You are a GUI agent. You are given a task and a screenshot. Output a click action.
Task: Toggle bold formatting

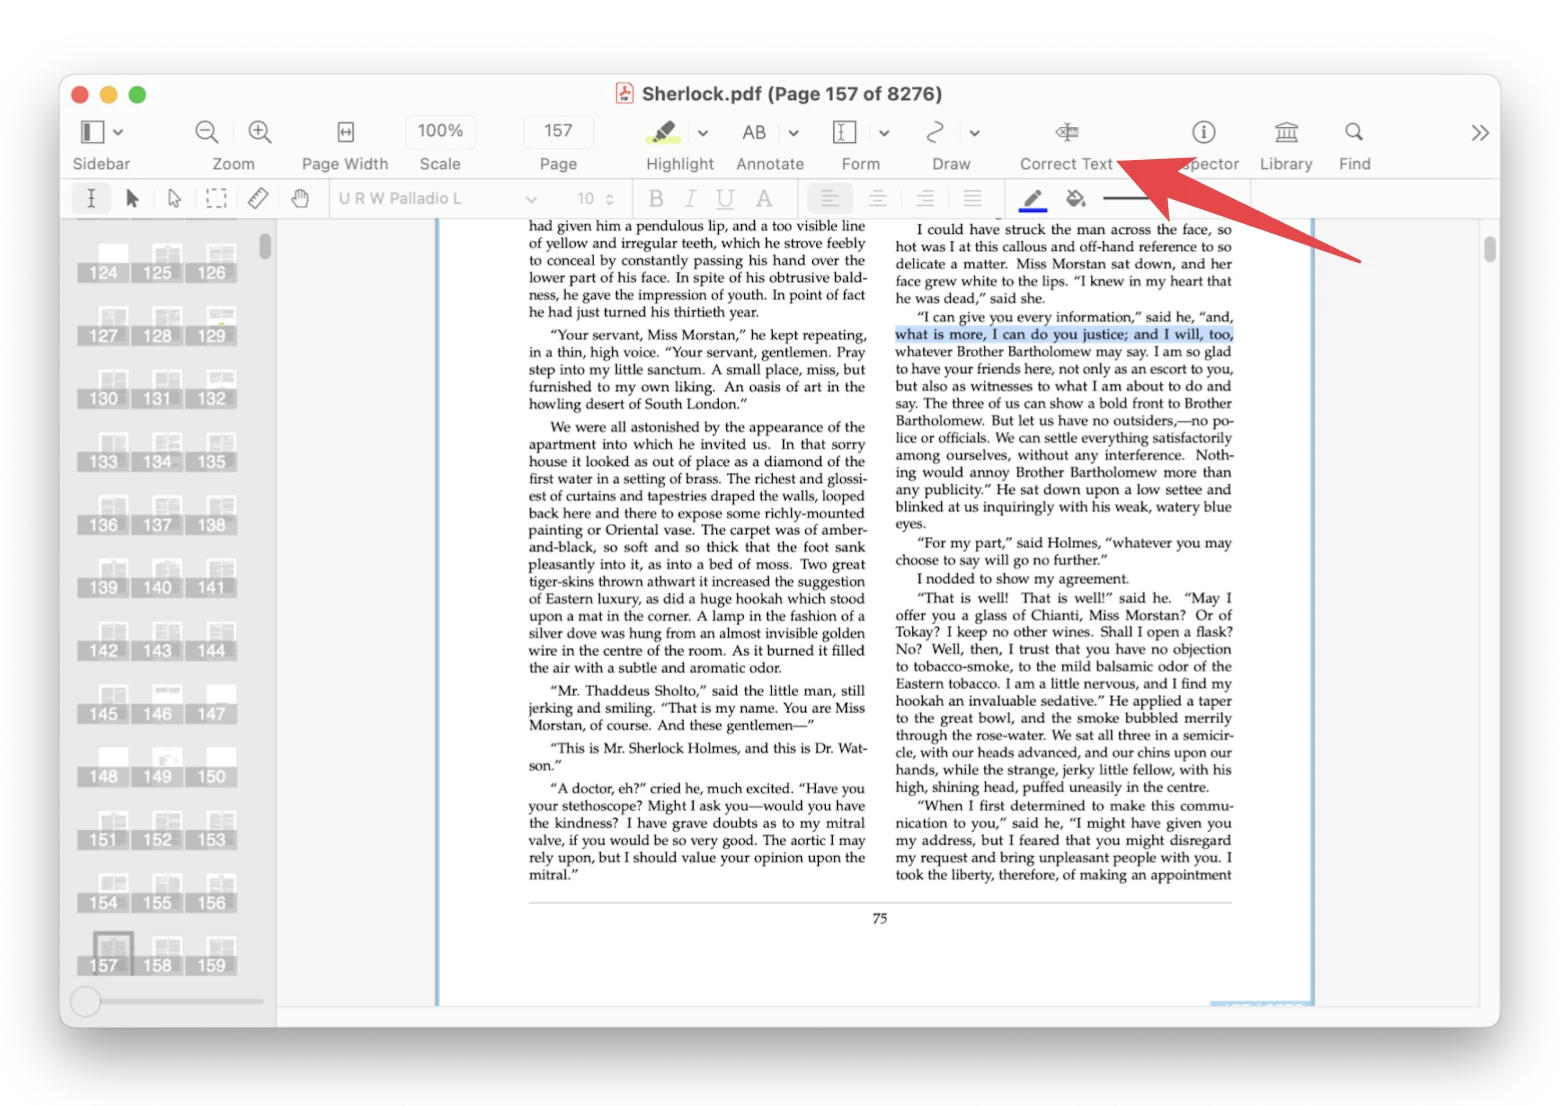tap(656, 198)
